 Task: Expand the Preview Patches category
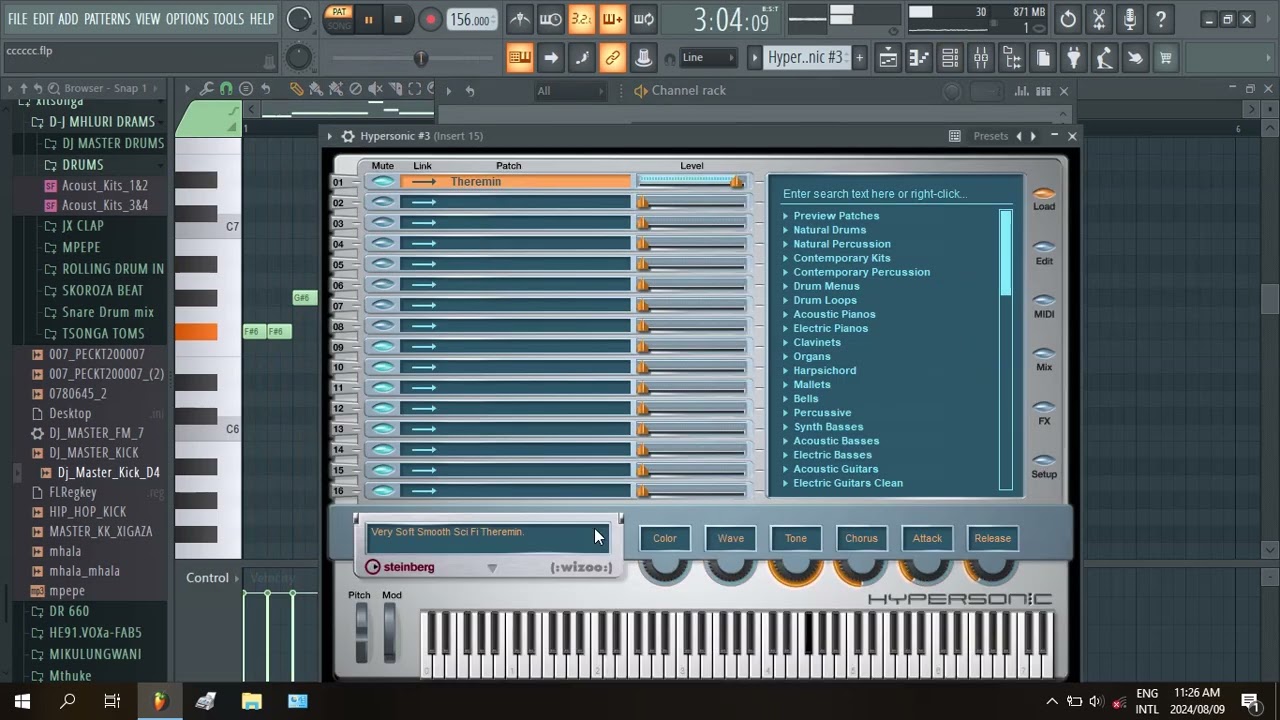[x=786, y=216]
